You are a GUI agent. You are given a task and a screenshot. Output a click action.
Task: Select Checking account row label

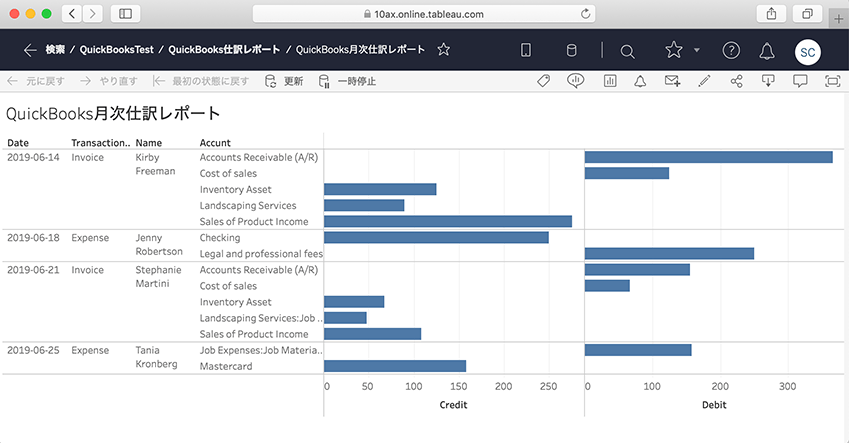click(220, 238)
